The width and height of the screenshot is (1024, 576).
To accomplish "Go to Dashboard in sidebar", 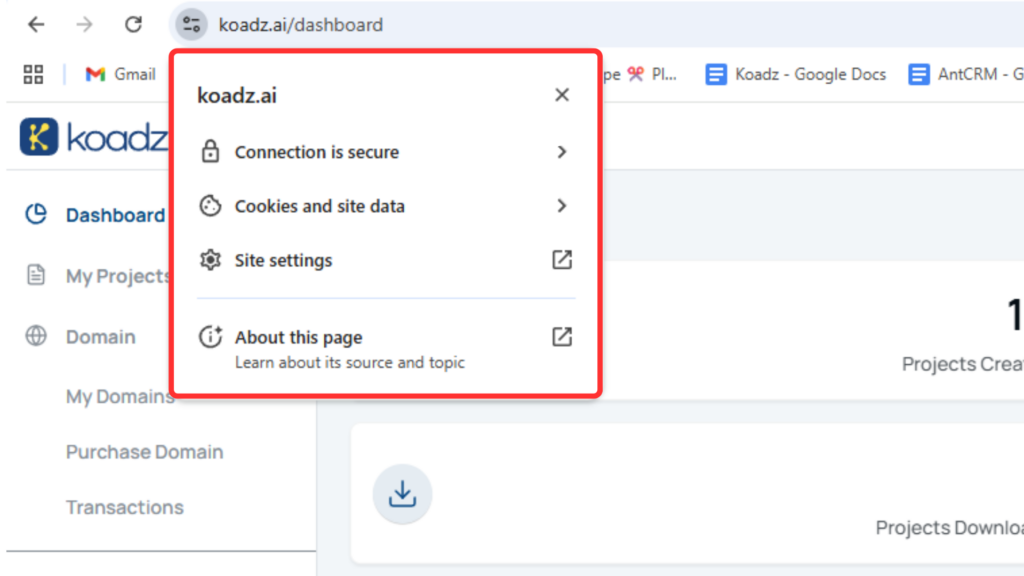I will pyautogui.click(x=113, y=215).
